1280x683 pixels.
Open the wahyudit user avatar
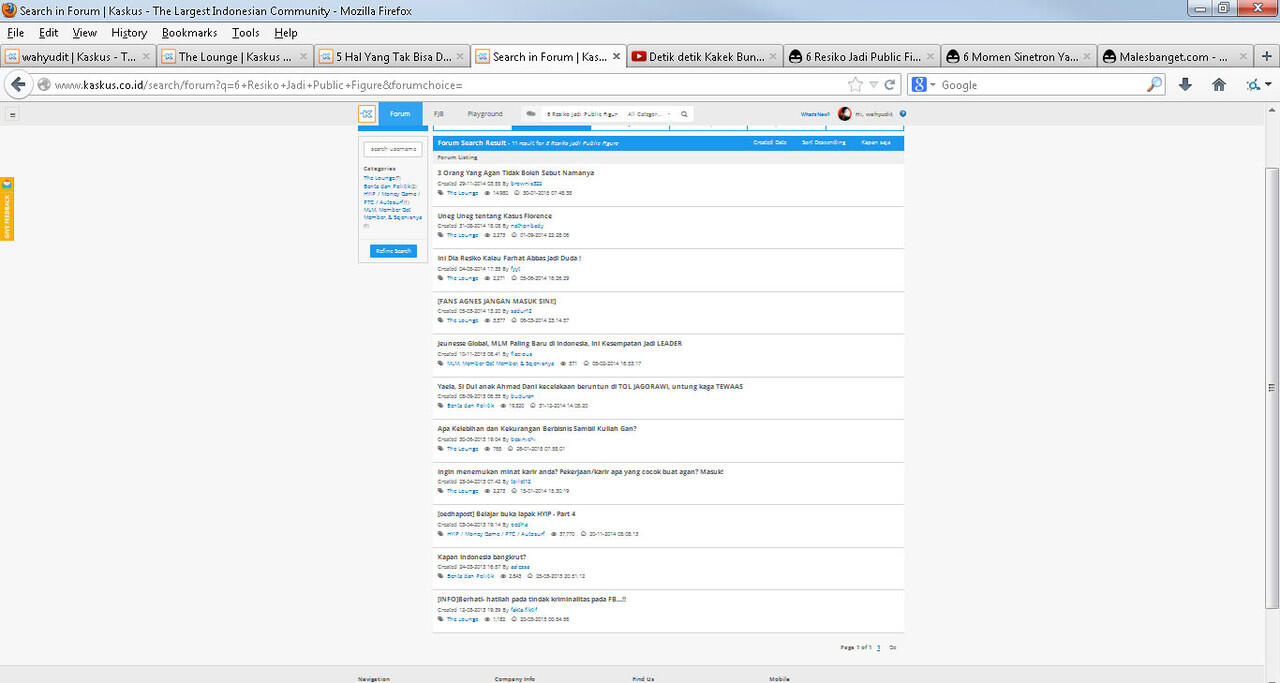tap(844, 114)
